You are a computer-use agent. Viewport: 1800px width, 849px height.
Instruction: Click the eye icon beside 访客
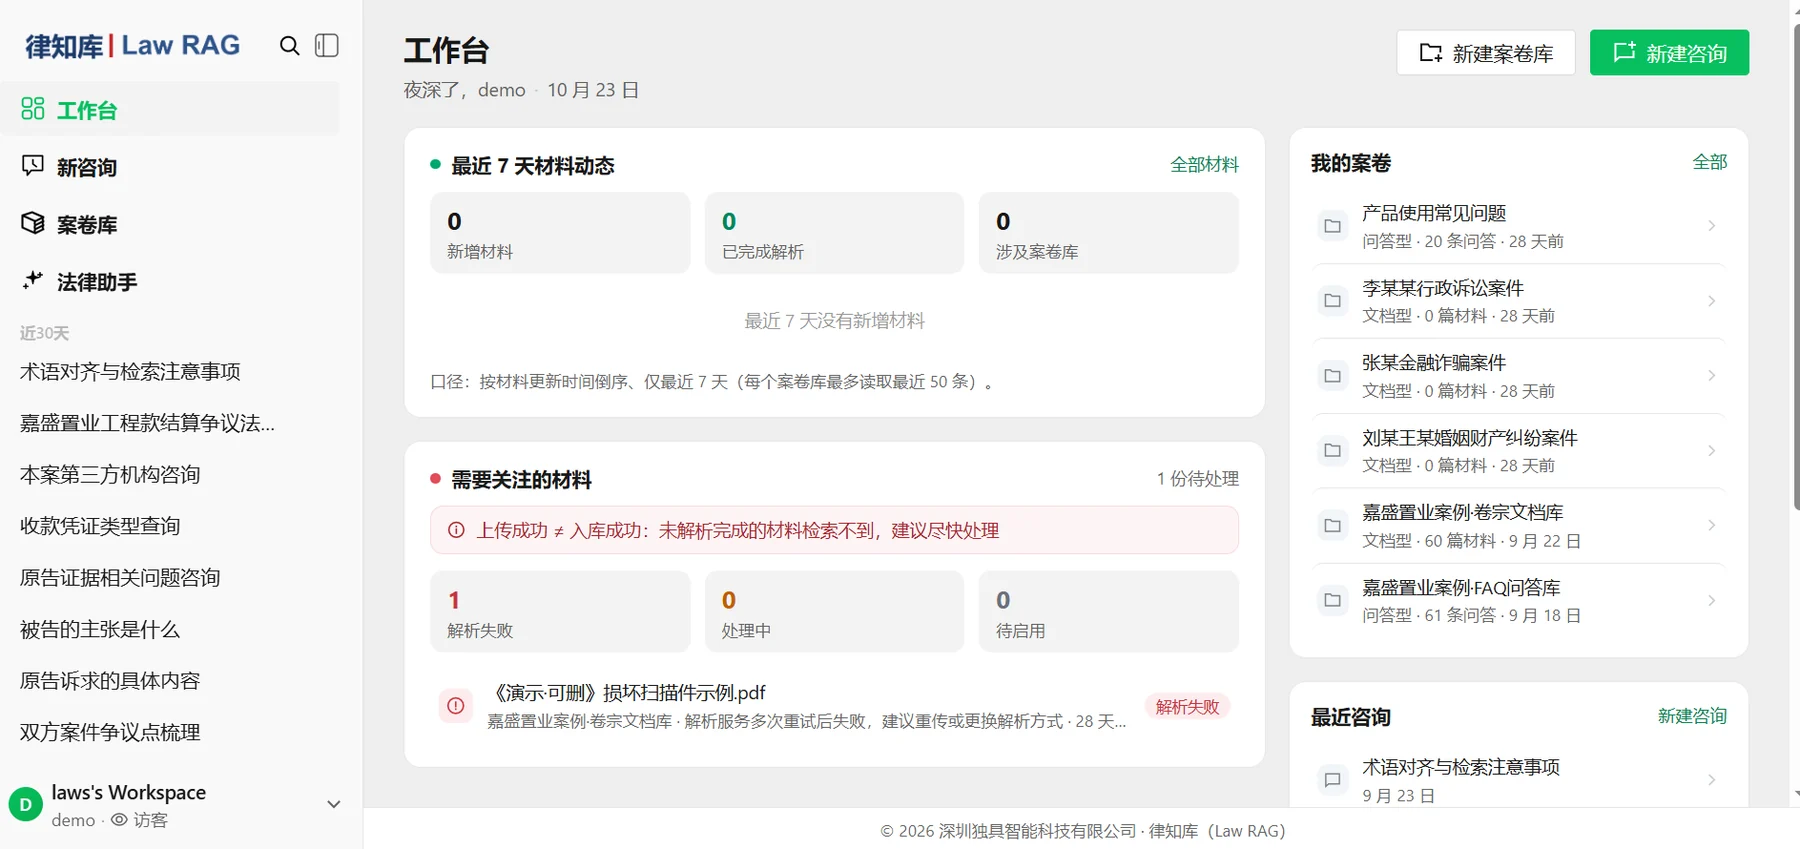[119, 820]
